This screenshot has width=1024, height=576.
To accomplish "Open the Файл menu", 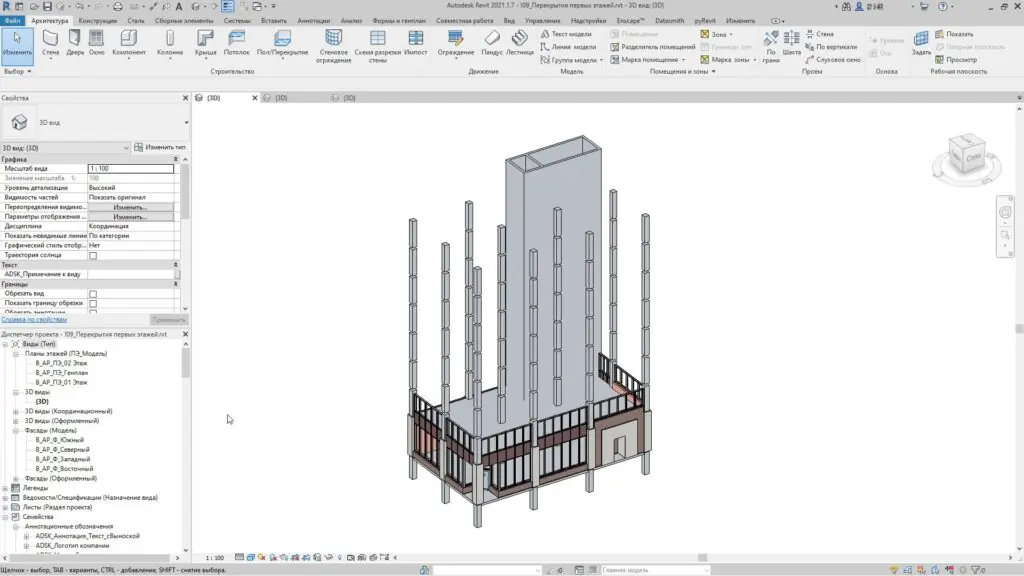I will [13, 20].
